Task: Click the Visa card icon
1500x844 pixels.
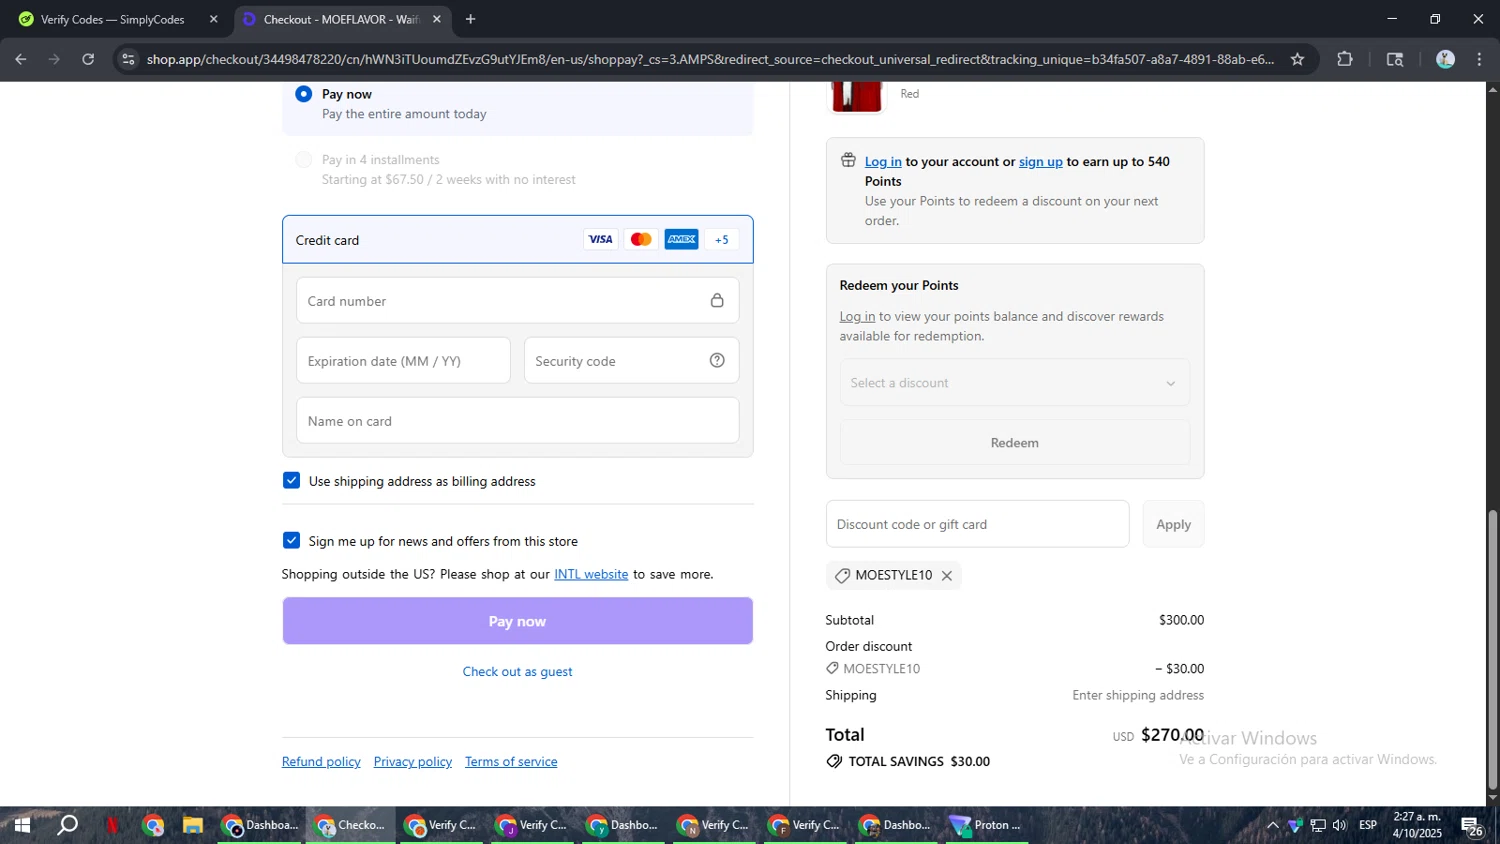Action: click(600, 239)
